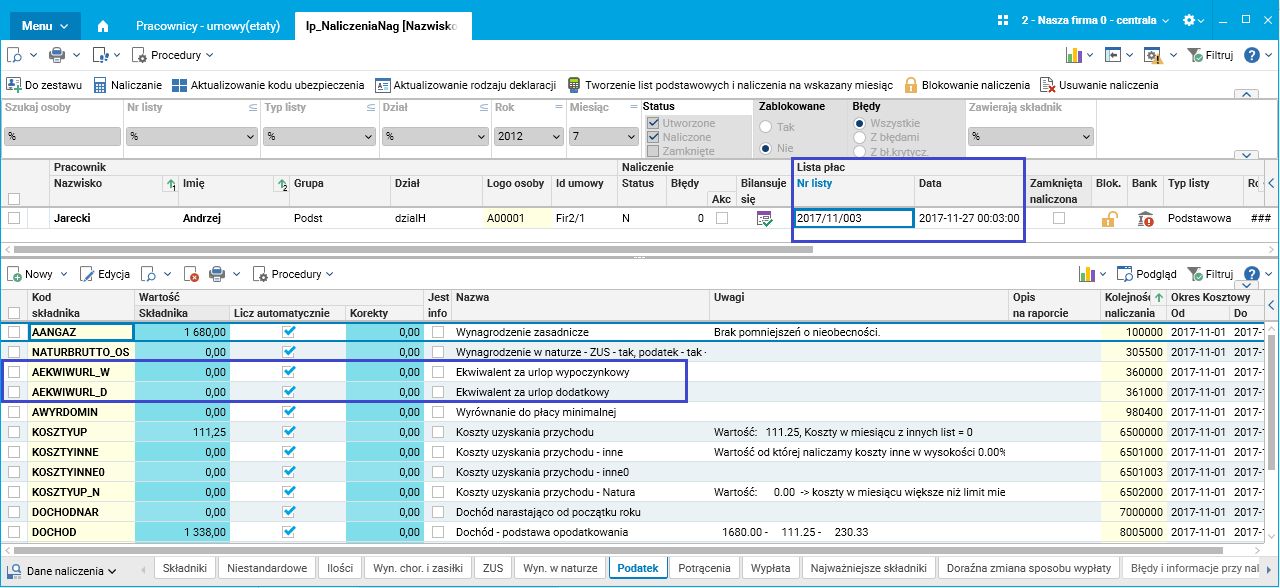Click the Do zestawu icon
The width and height of the screenshot is (1280, 588).
(14, 85)
